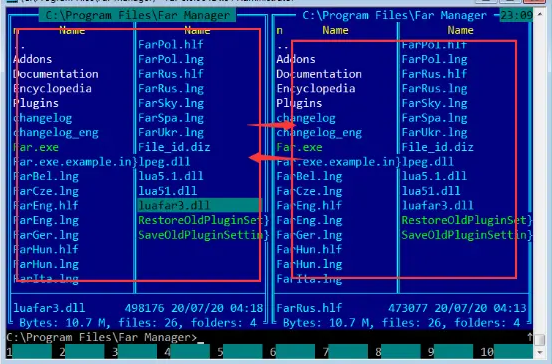
Task: Click function key 1 in bottom bar
Action: (x=29, y=352)
